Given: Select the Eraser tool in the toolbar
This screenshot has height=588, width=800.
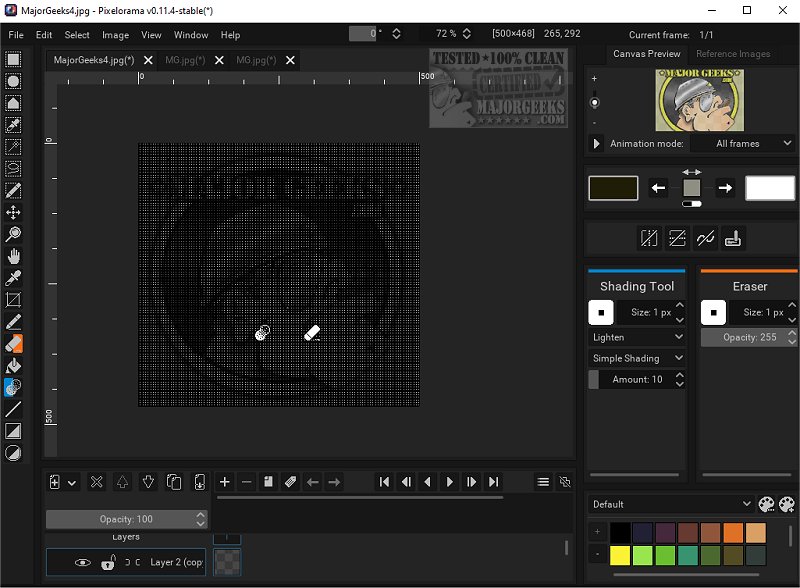Looking at the screenshot, I should point(14,343).
